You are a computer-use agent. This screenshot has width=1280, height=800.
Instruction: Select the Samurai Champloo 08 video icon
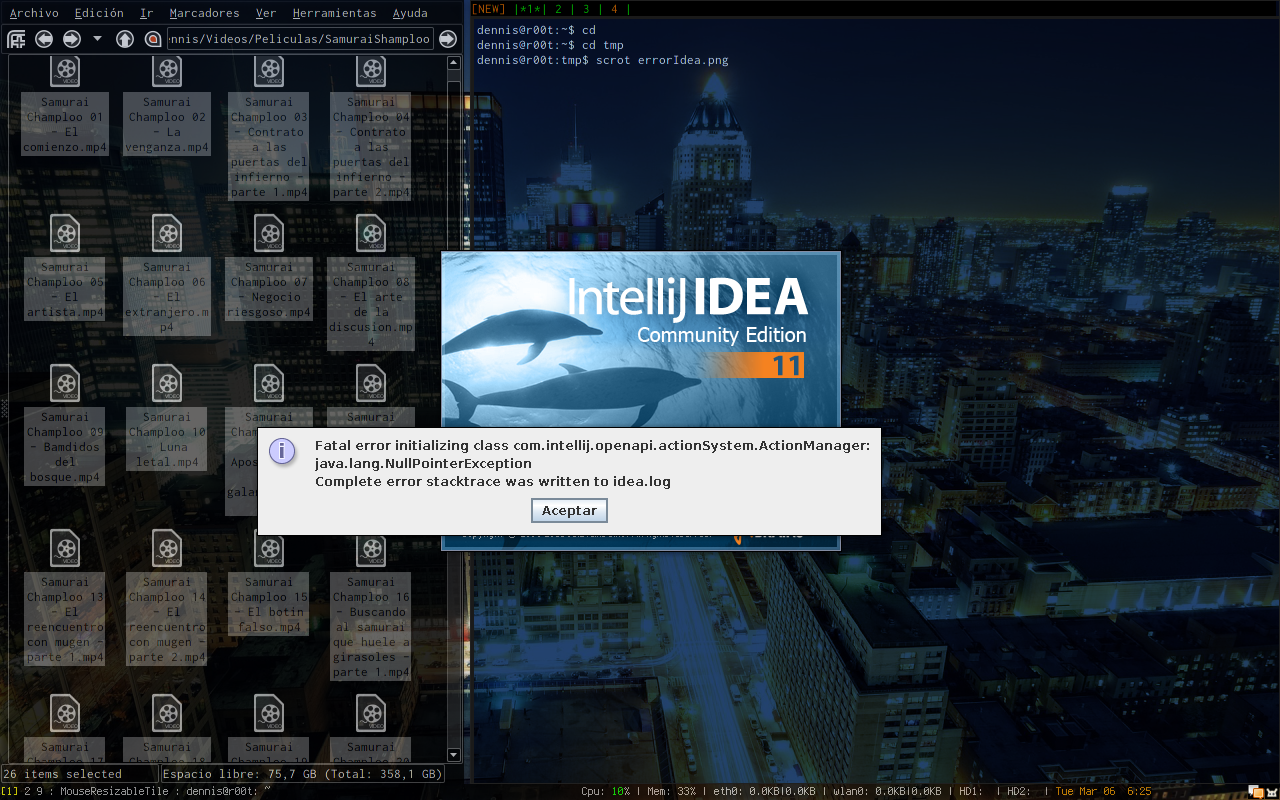point(371,233)
